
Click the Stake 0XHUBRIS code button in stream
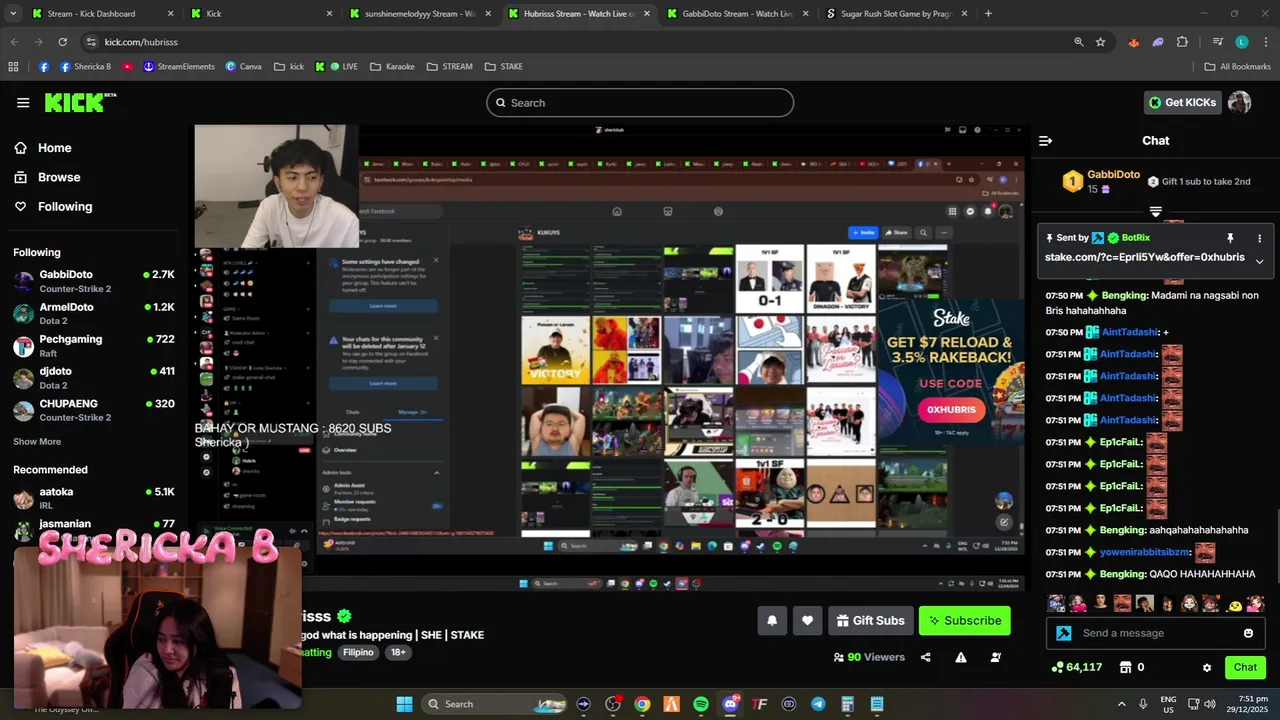[950, 410]
